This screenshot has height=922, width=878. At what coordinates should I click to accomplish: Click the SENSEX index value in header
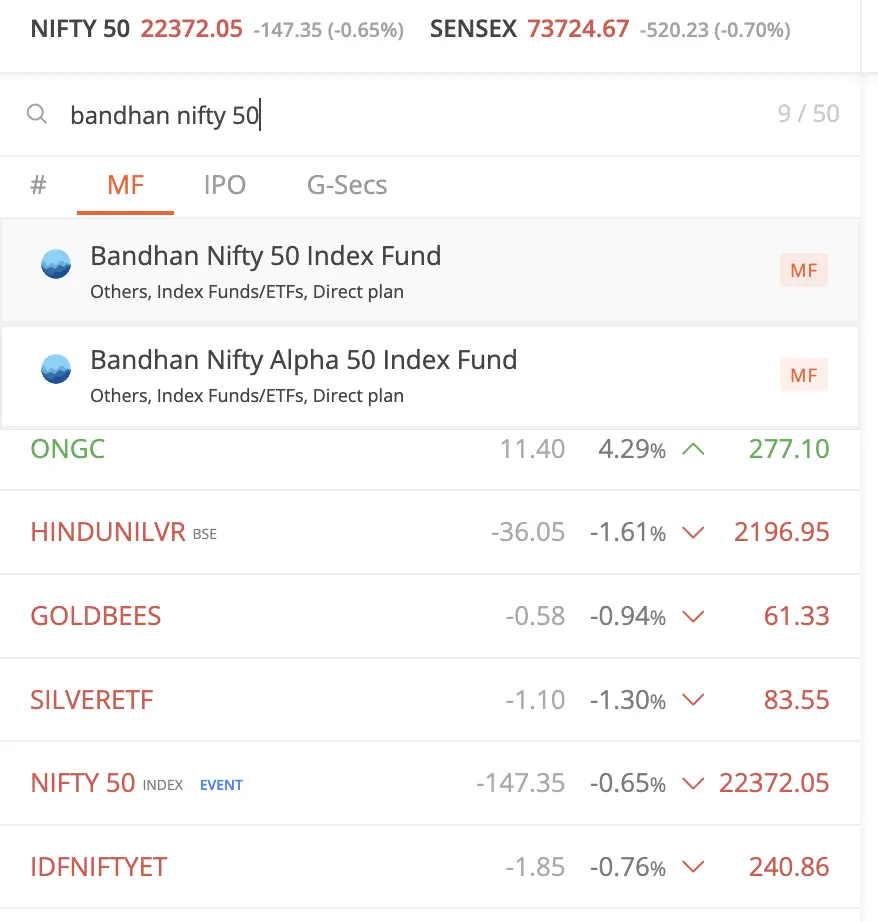coord(578,29)
